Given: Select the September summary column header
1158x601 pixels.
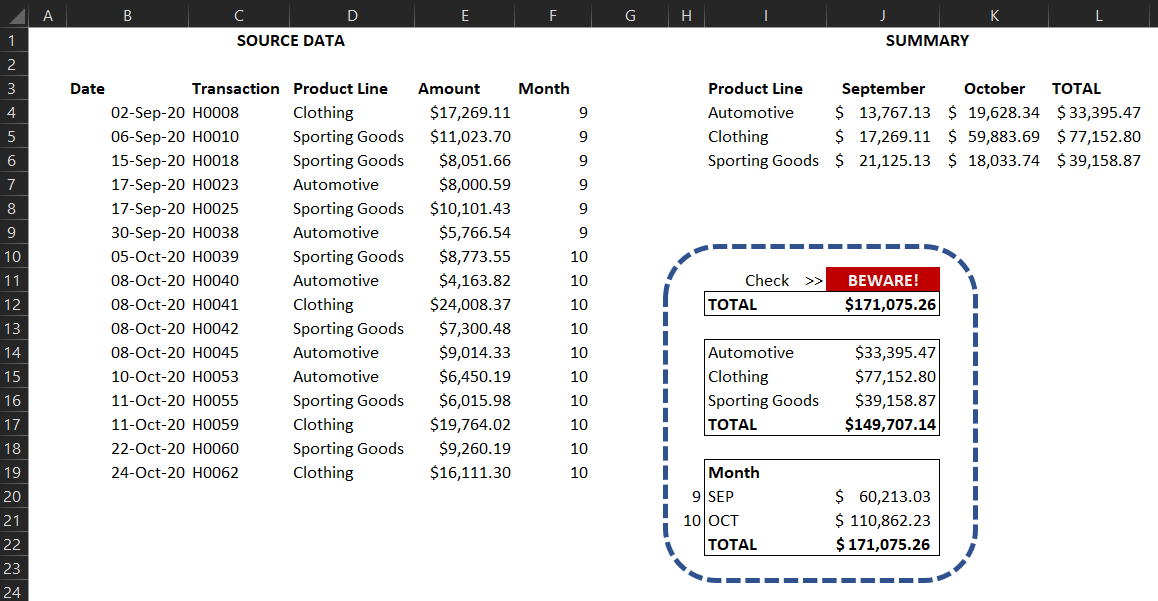Looking at the screenshot, I should pyautogui.click(x=883, y=88).
